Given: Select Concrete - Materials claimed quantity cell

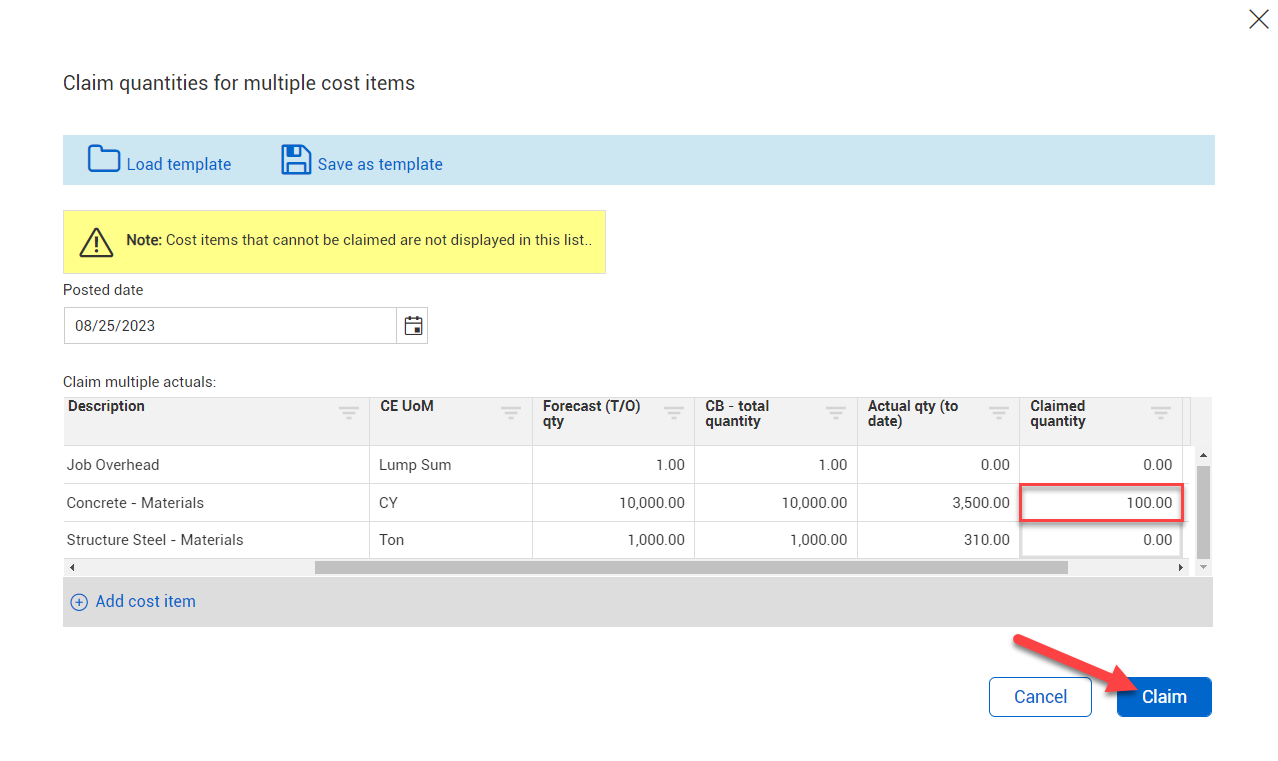Looking at the screenshot, I should click(x=1101, y=502).
